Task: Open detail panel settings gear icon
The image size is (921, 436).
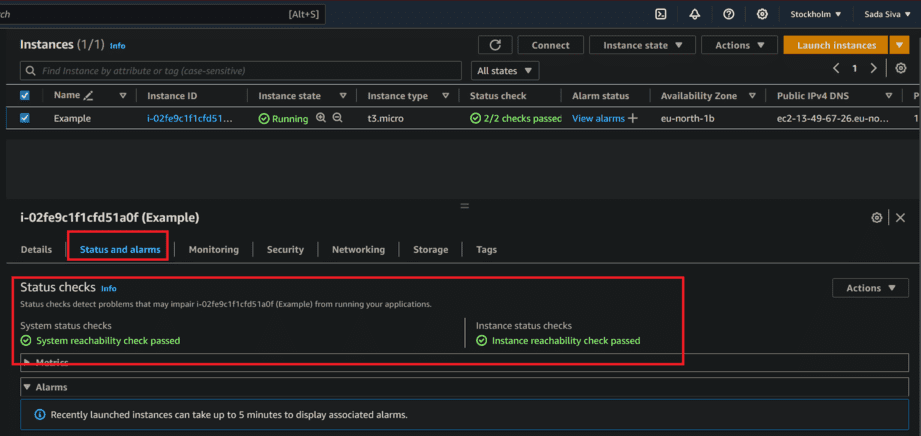Action: click(x=876, y=218)
